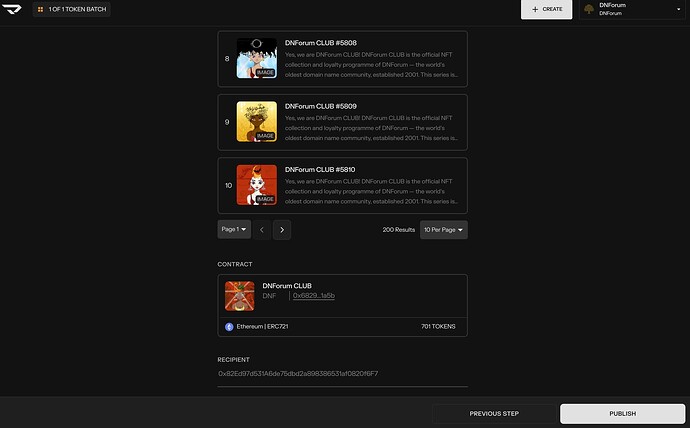Click the CREATE button
The height and width of the screenshot is (428, 690).
click(x=547, y=9)
